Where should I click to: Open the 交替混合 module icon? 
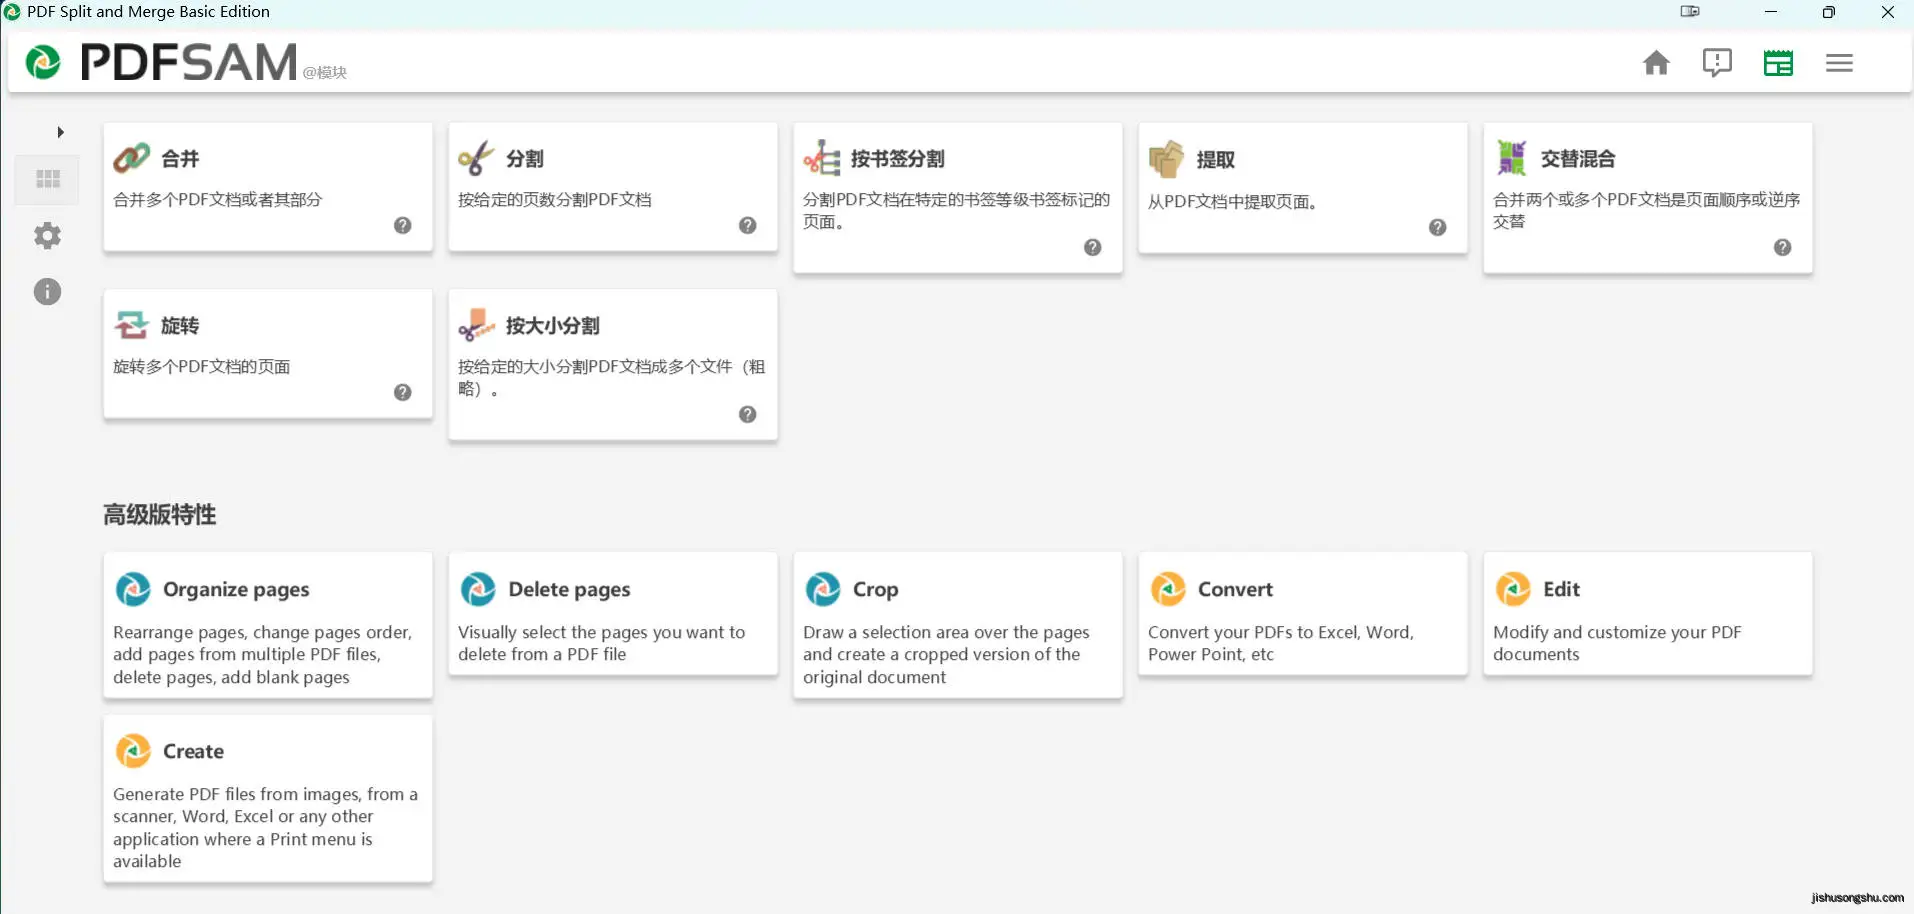point(1511,158)
